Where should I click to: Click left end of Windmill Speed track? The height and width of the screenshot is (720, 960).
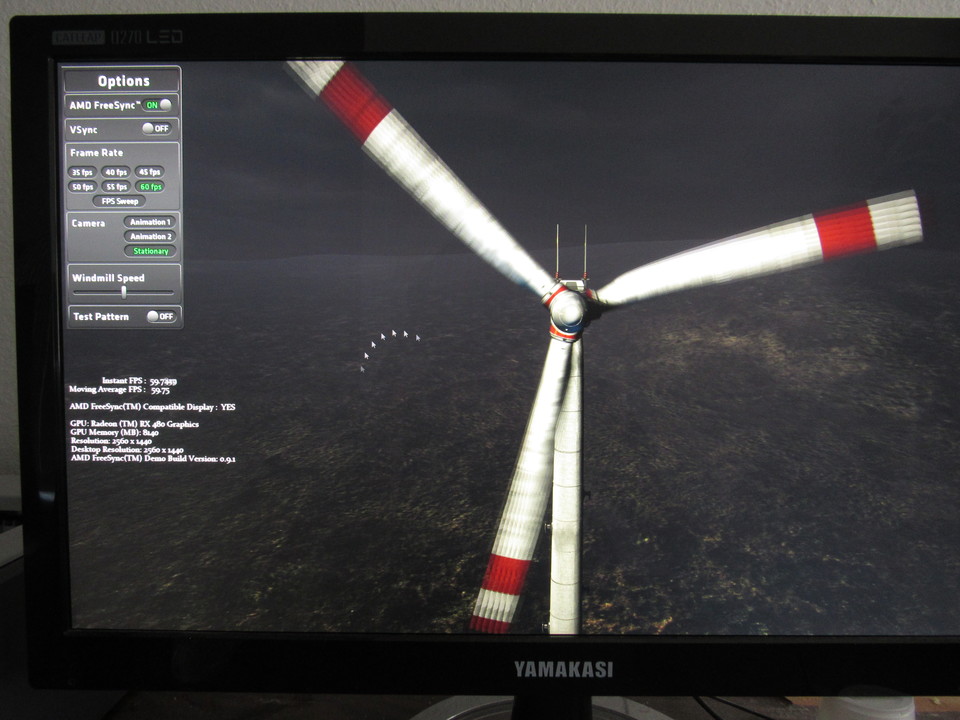click(x=75, y=292)
